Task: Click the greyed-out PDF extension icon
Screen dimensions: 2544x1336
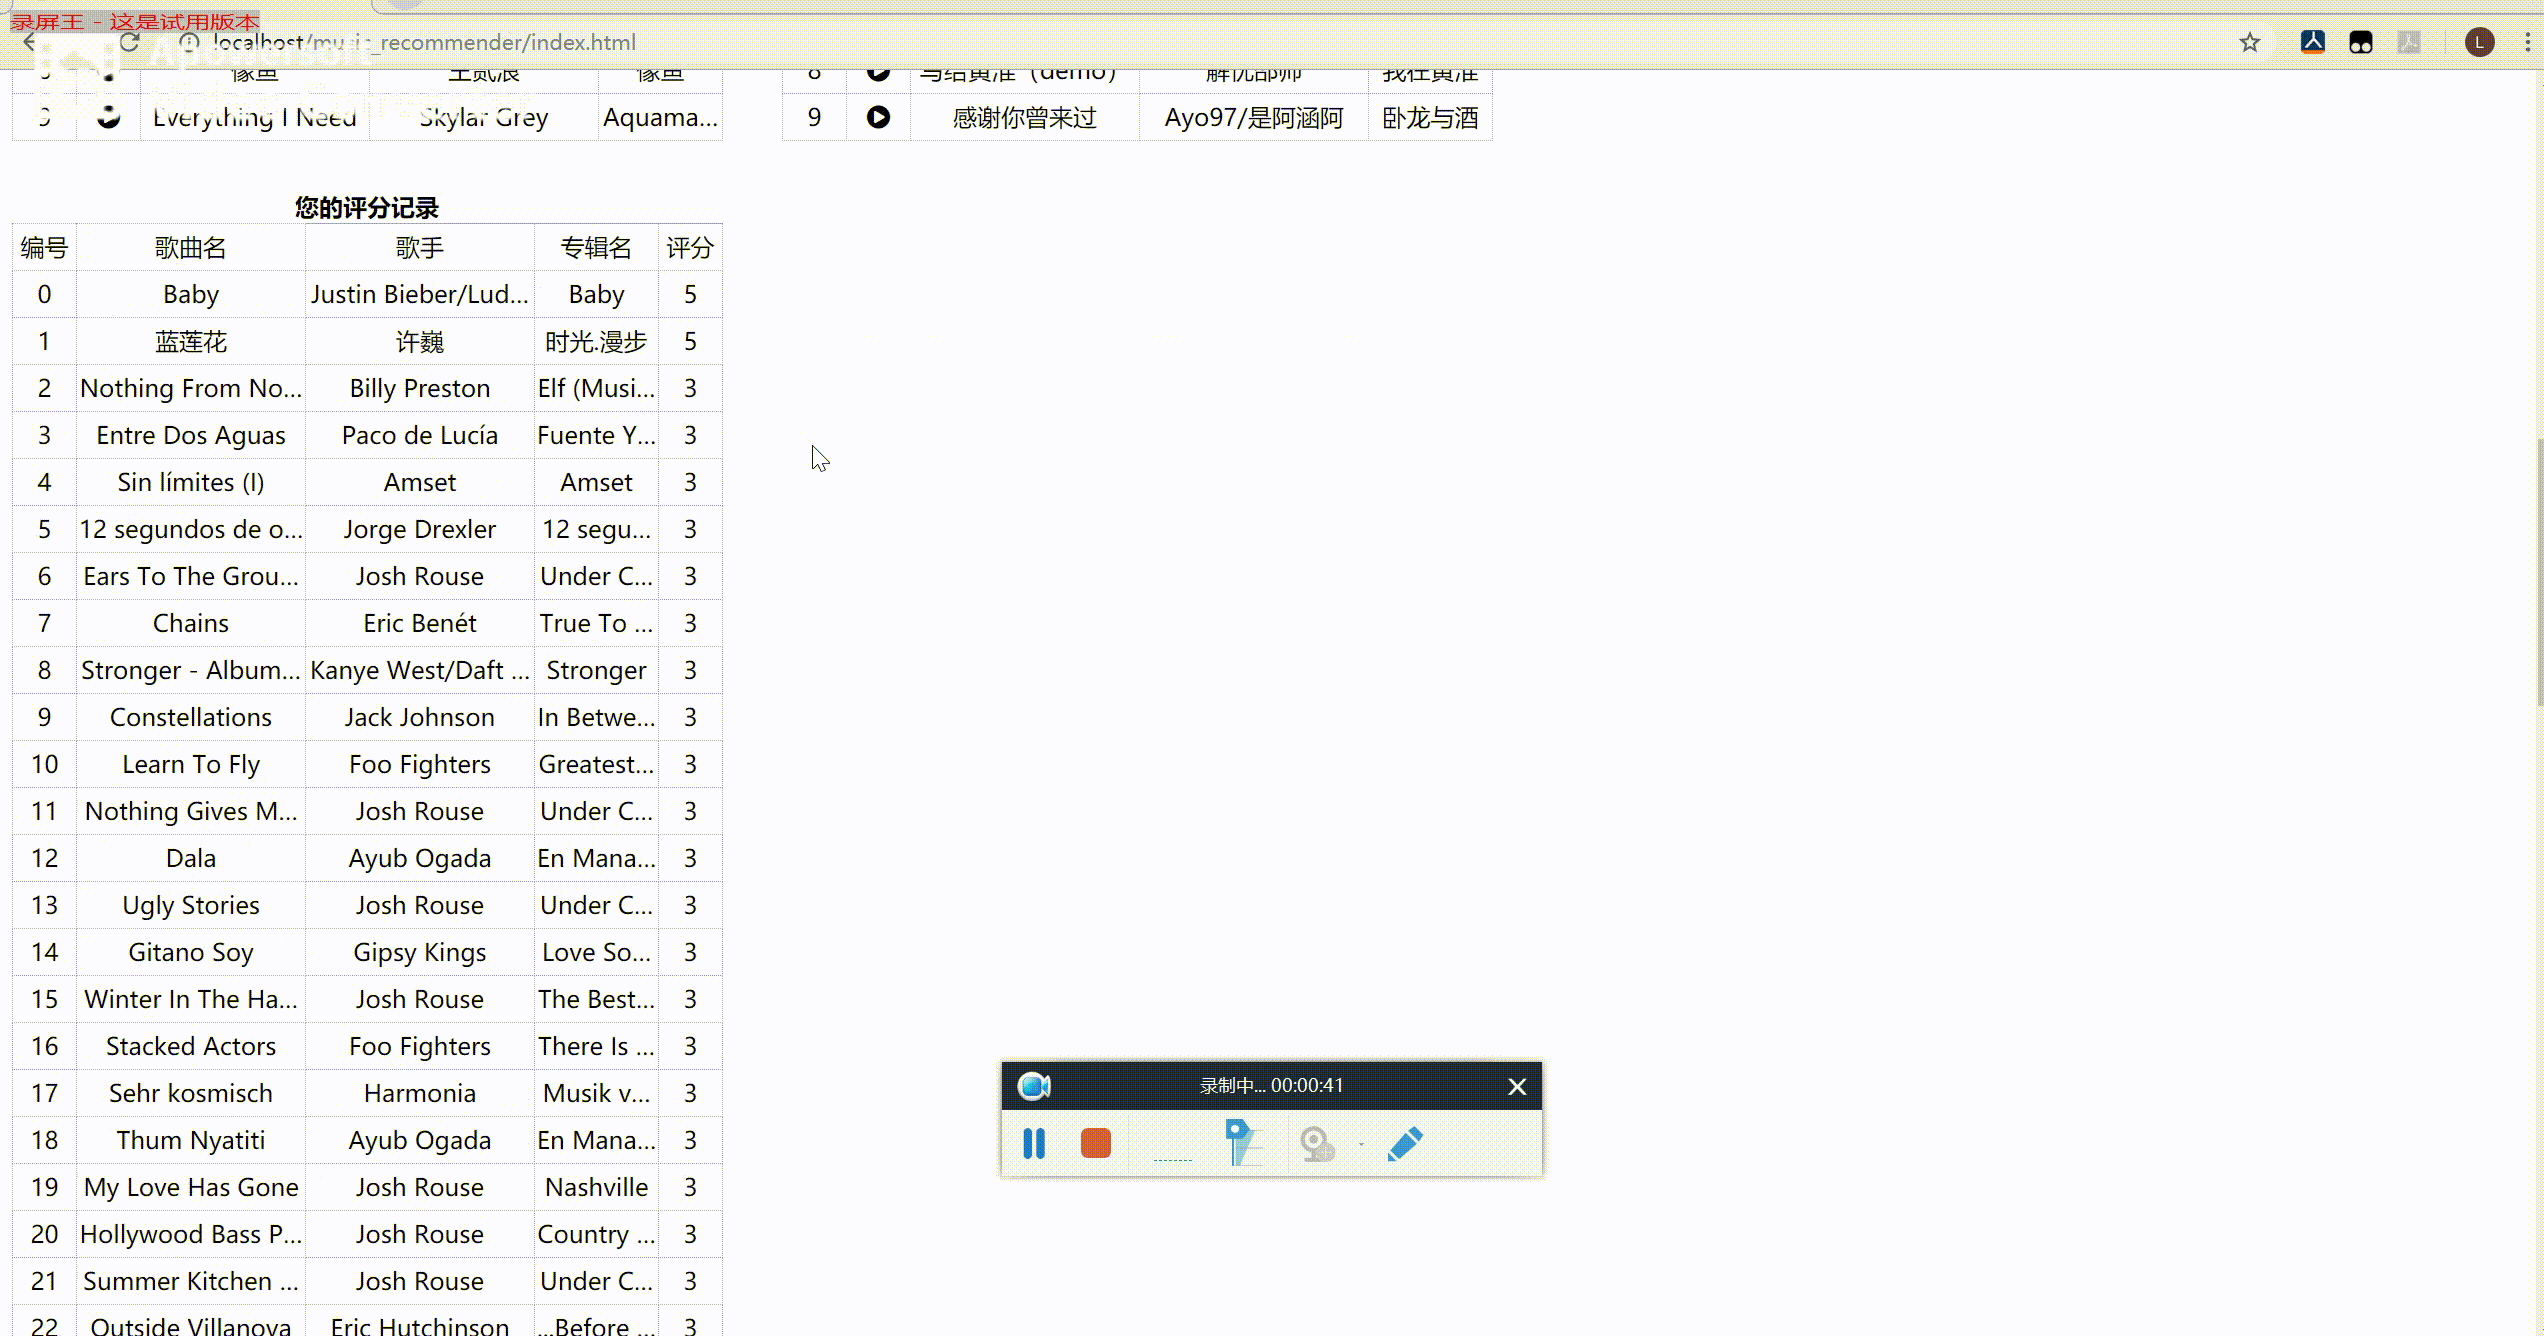Action: tap(2410, 43)
